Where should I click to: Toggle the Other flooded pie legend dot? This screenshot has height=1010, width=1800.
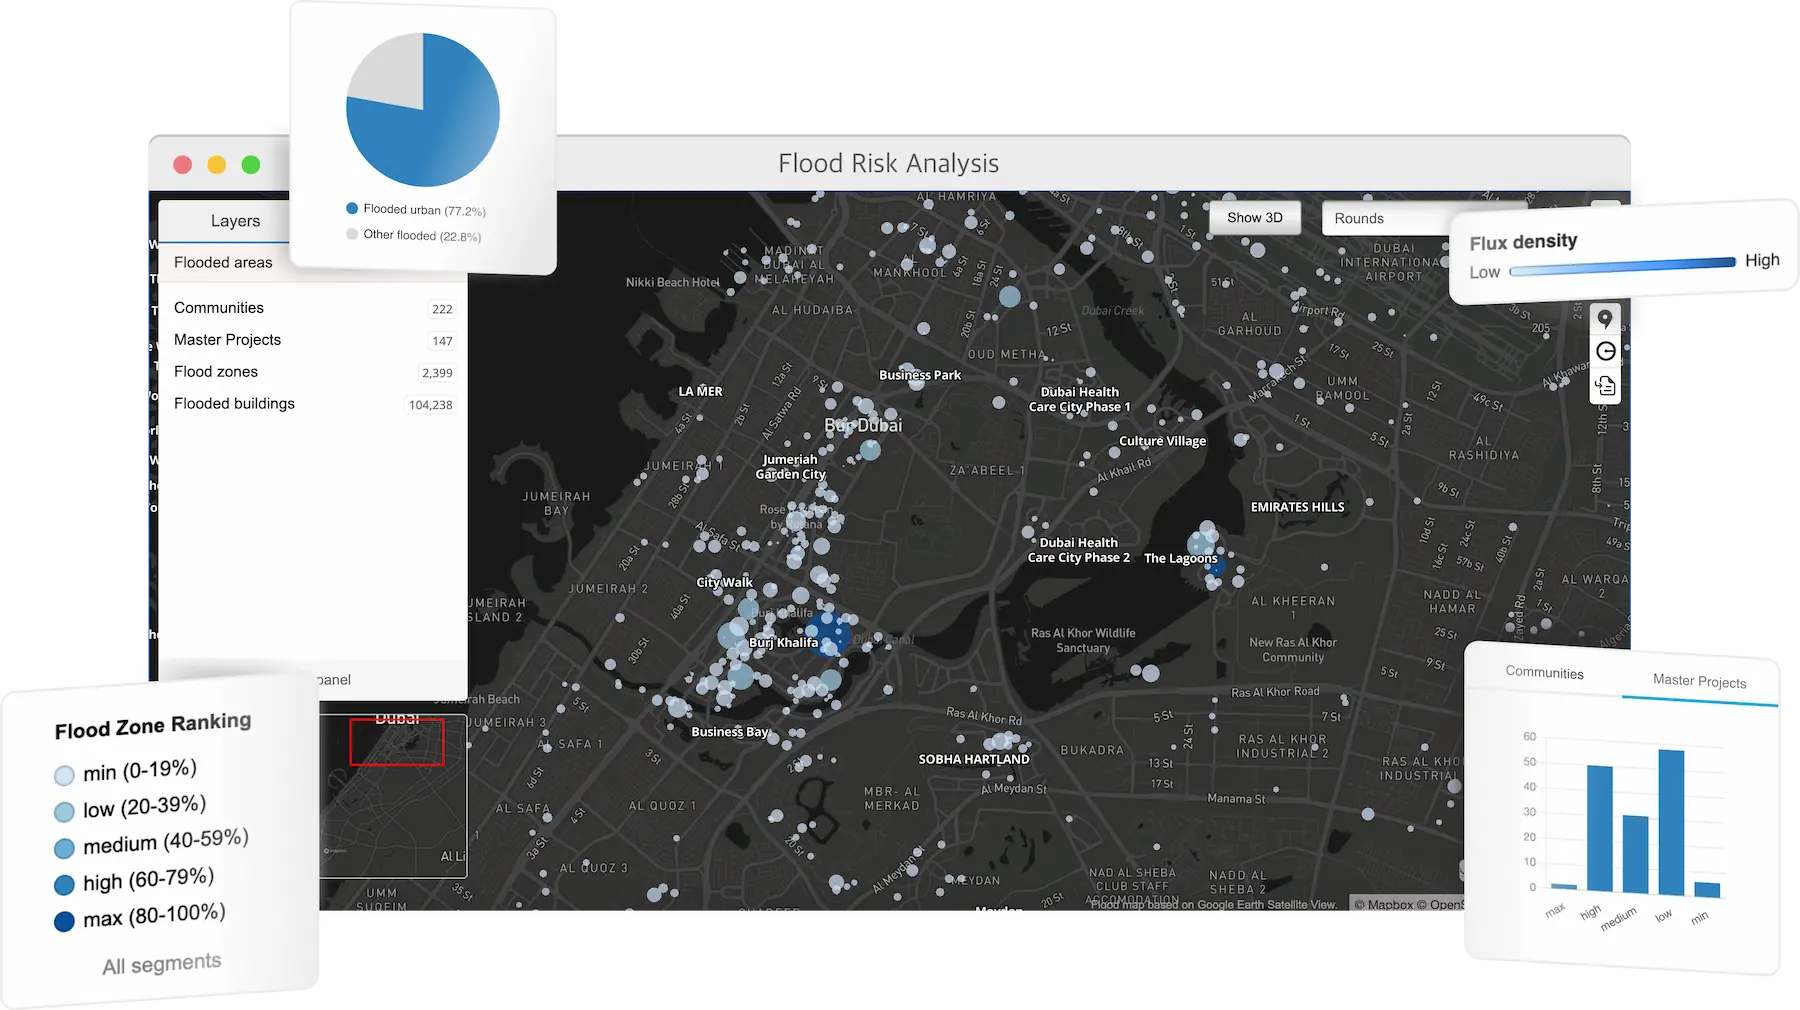click(352, 234)
